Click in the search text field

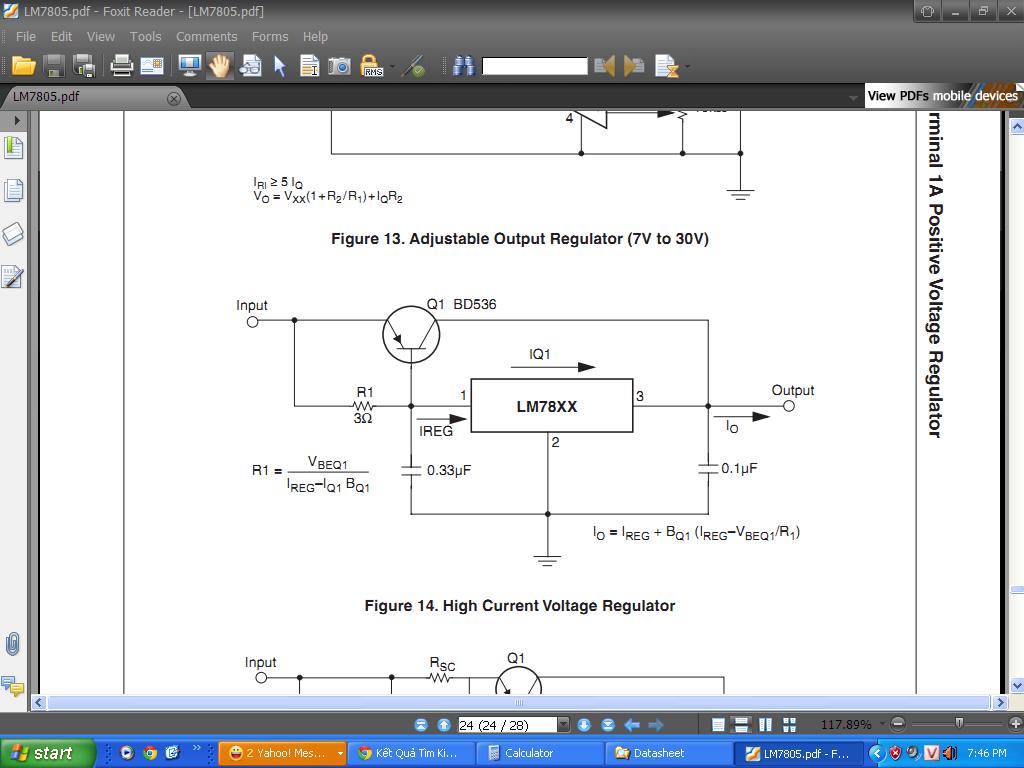(535, 66)
